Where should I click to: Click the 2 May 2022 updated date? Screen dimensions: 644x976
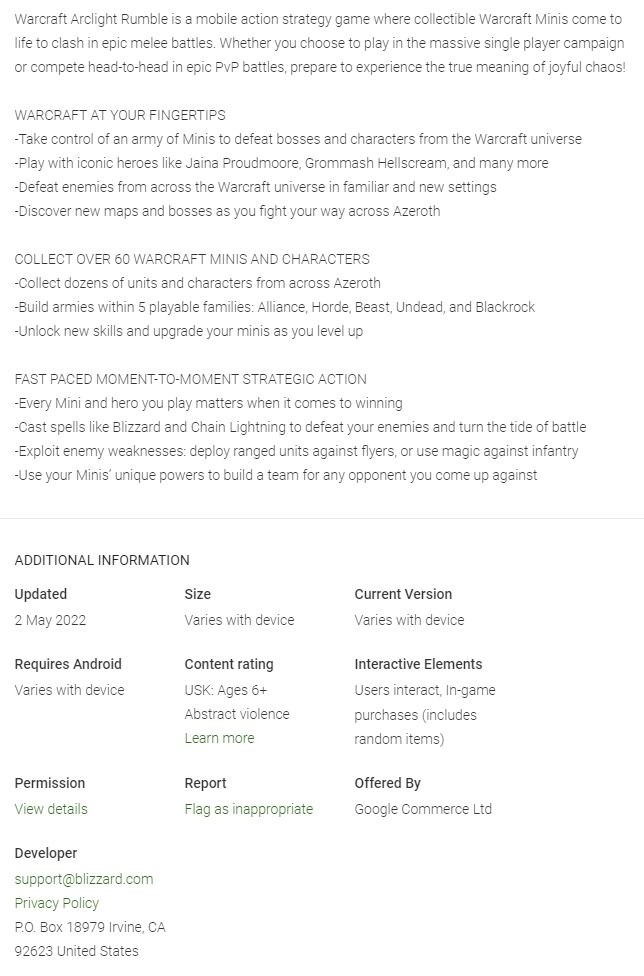pos(50,620)
